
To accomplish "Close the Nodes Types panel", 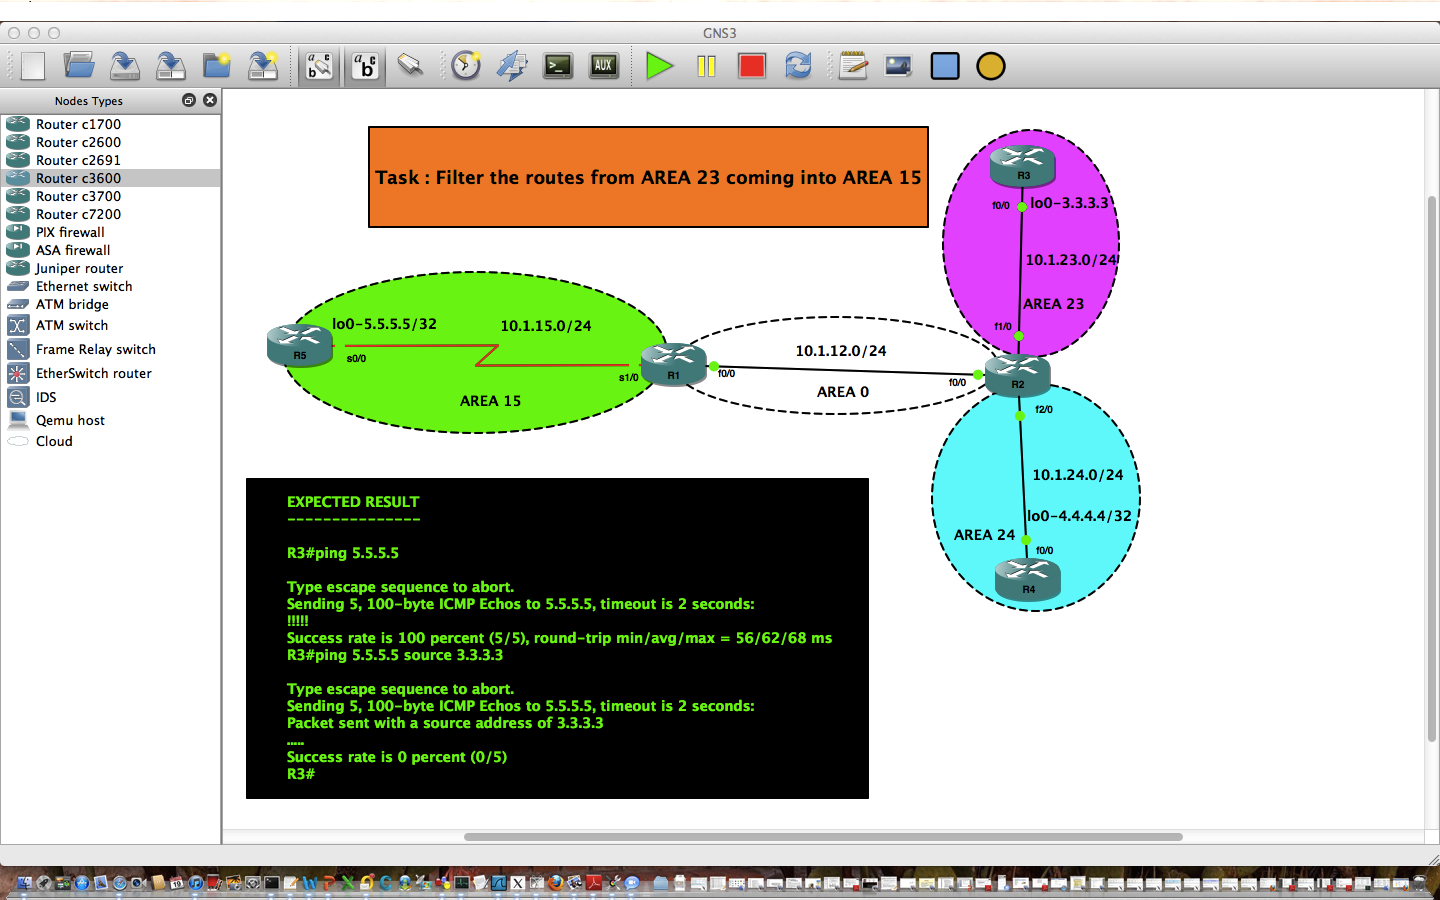I will pos(209,100).
